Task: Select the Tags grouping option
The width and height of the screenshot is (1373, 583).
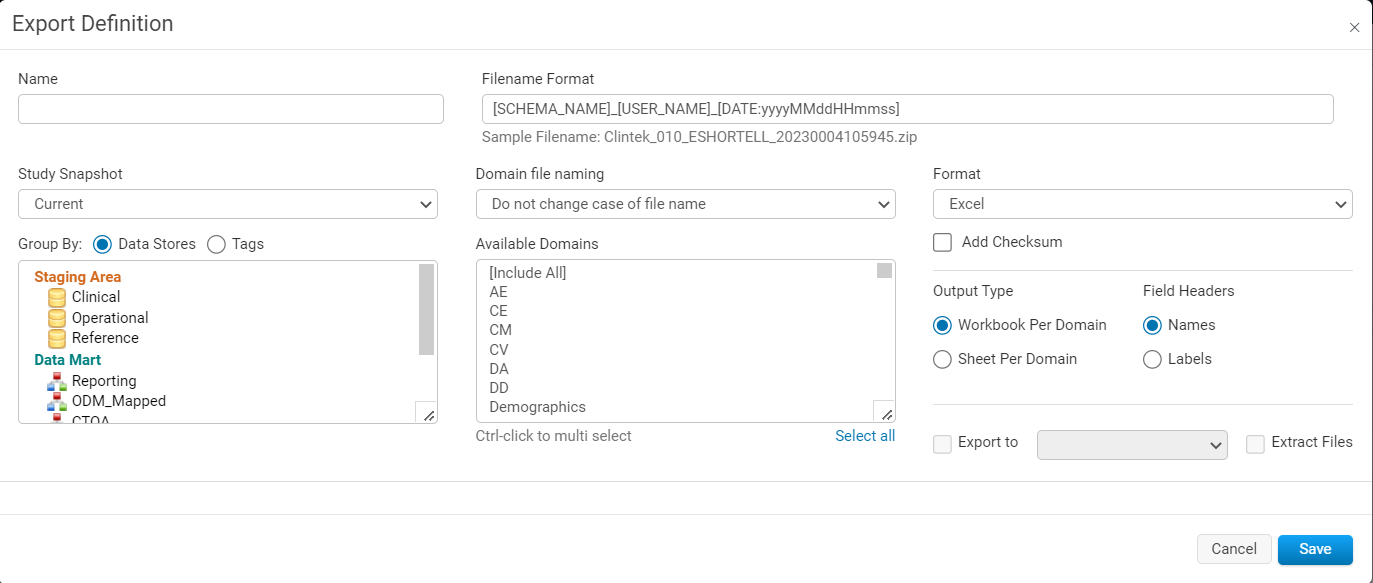Action: click(x=216, y=244)
